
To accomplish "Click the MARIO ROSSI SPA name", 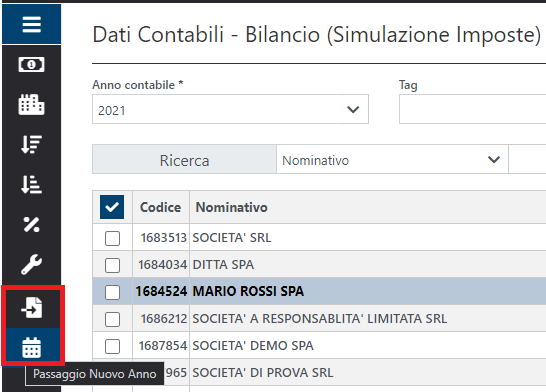I will pos(248,291).
